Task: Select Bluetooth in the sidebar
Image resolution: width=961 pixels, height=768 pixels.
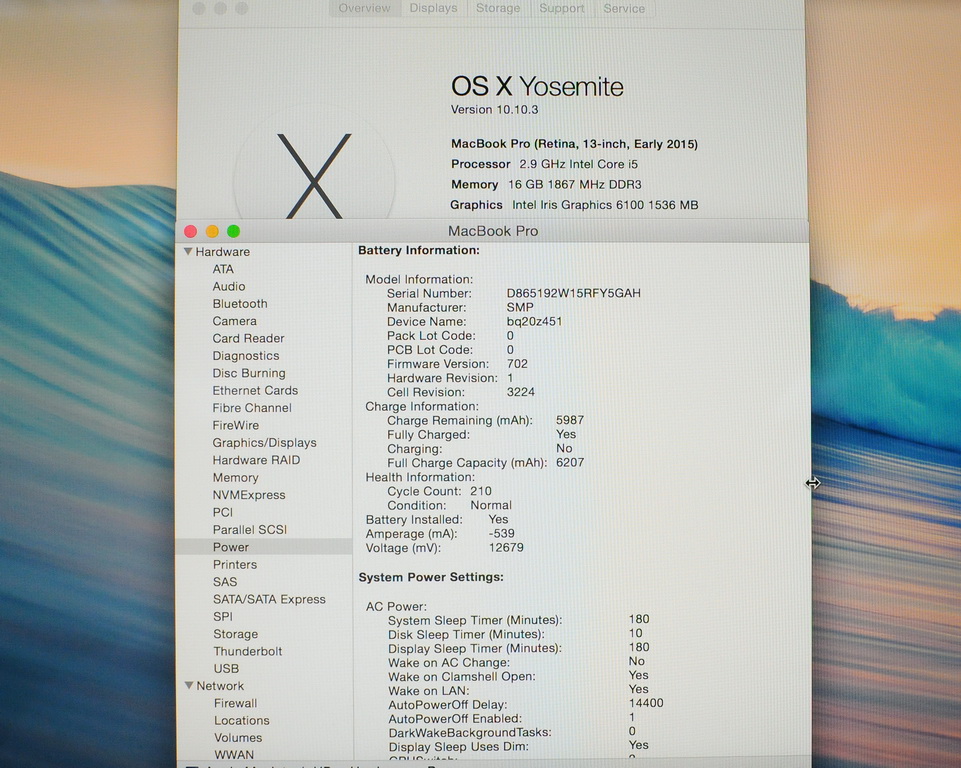Action: click(x=240, y=303)
